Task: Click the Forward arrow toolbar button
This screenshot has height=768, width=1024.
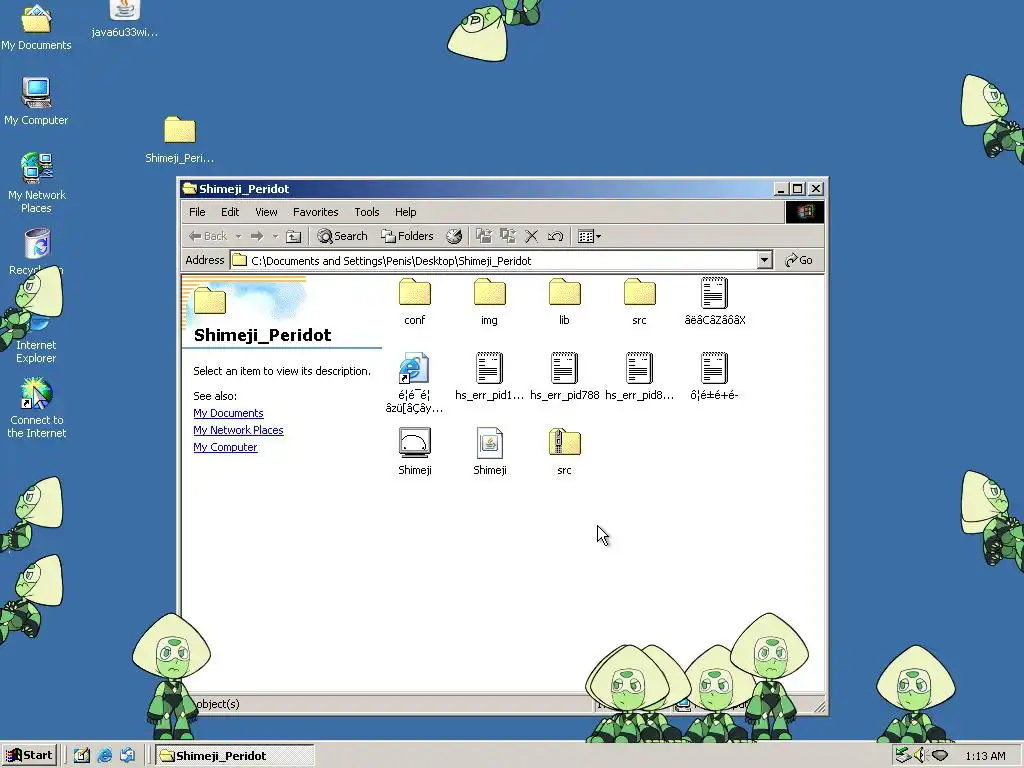Action: point(257,236)
